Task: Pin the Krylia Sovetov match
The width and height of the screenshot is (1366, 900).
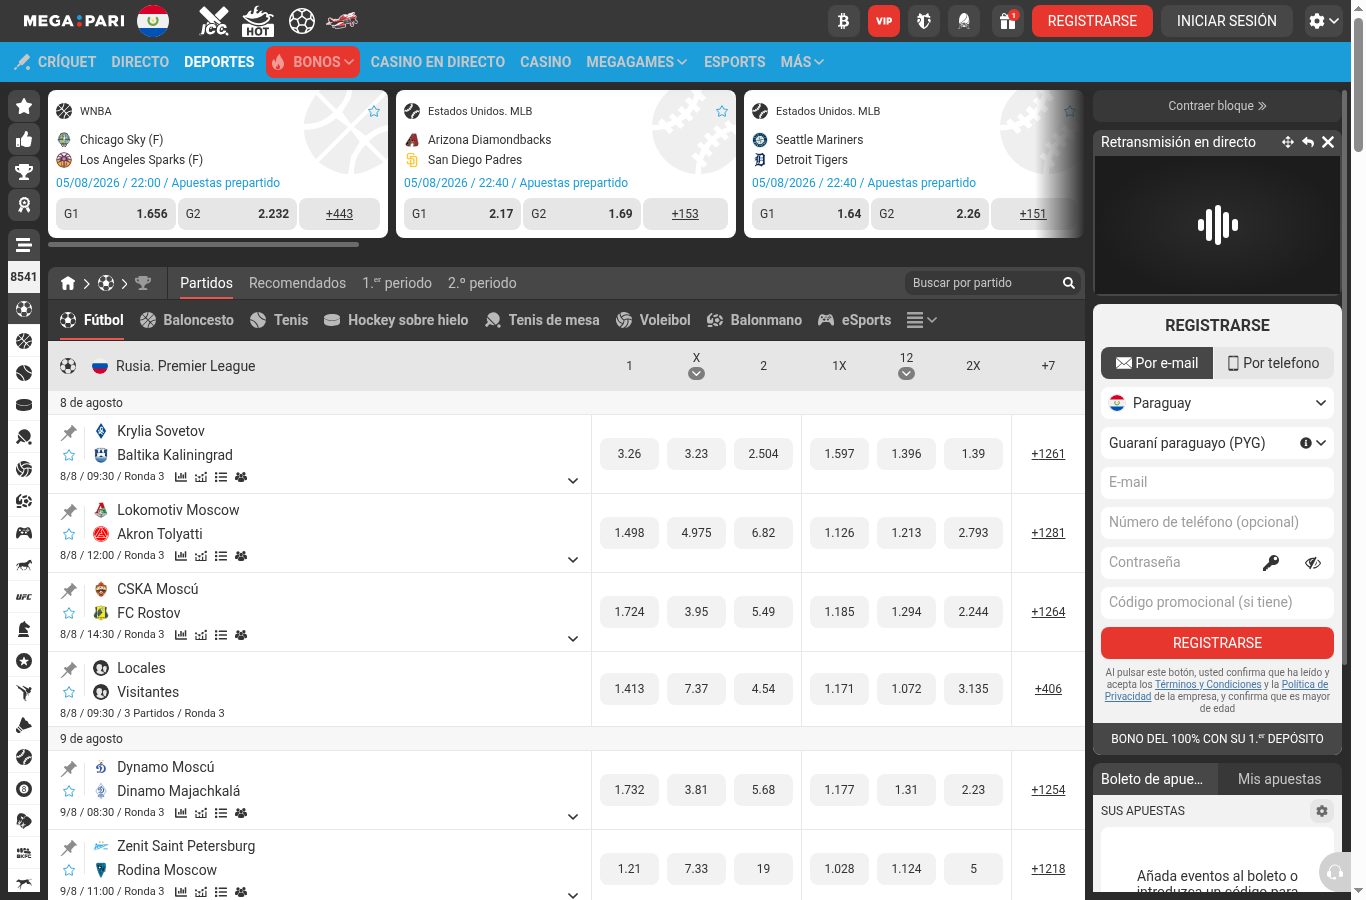Action: coord(69,432)
